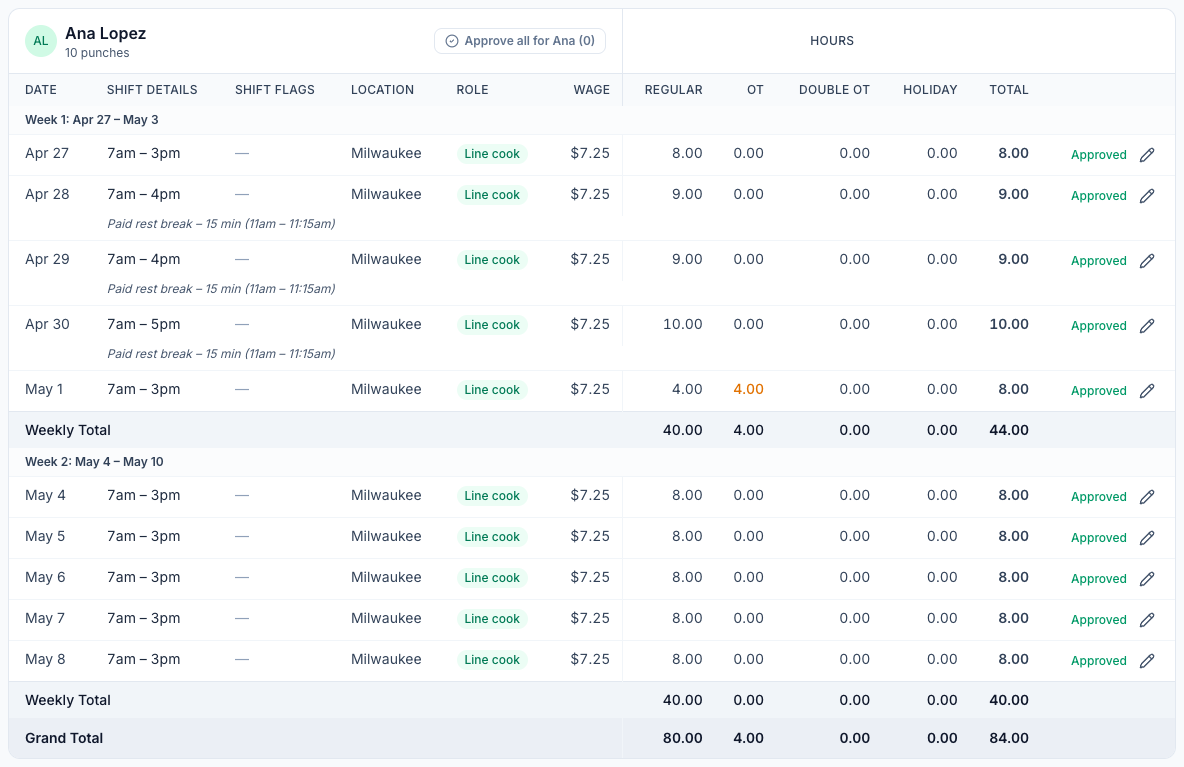Click the REGULAR hours column header
The image size is (1184, 767).
[674, 90]
